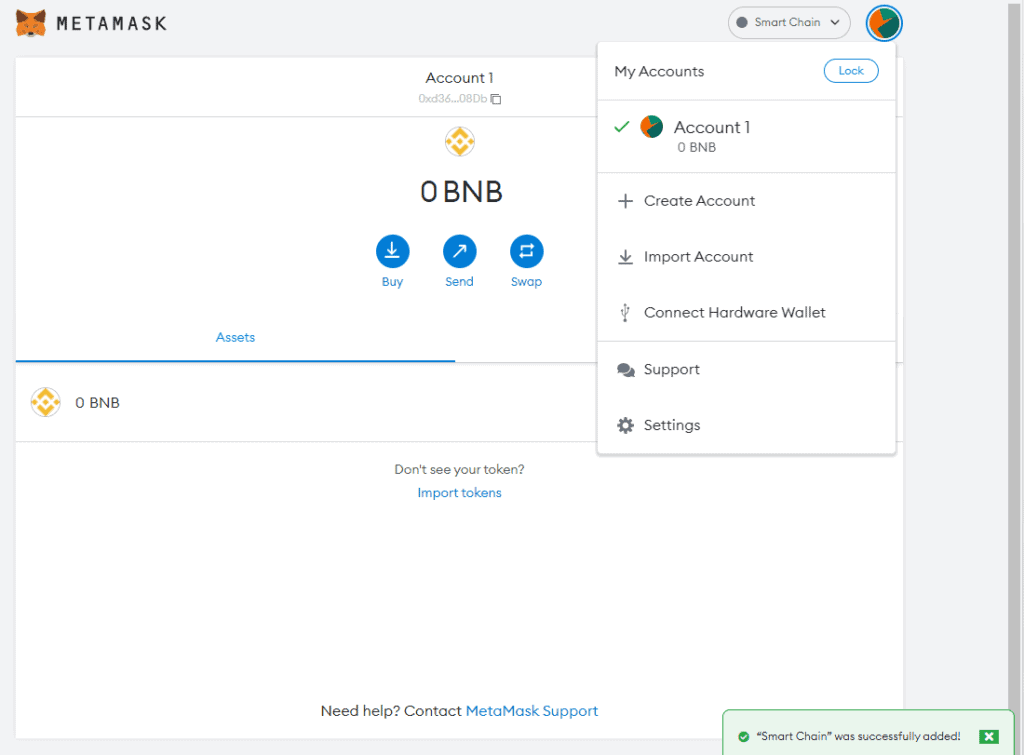
Task: Click the 0 BNB main balance text
Action: click(461, 192)
